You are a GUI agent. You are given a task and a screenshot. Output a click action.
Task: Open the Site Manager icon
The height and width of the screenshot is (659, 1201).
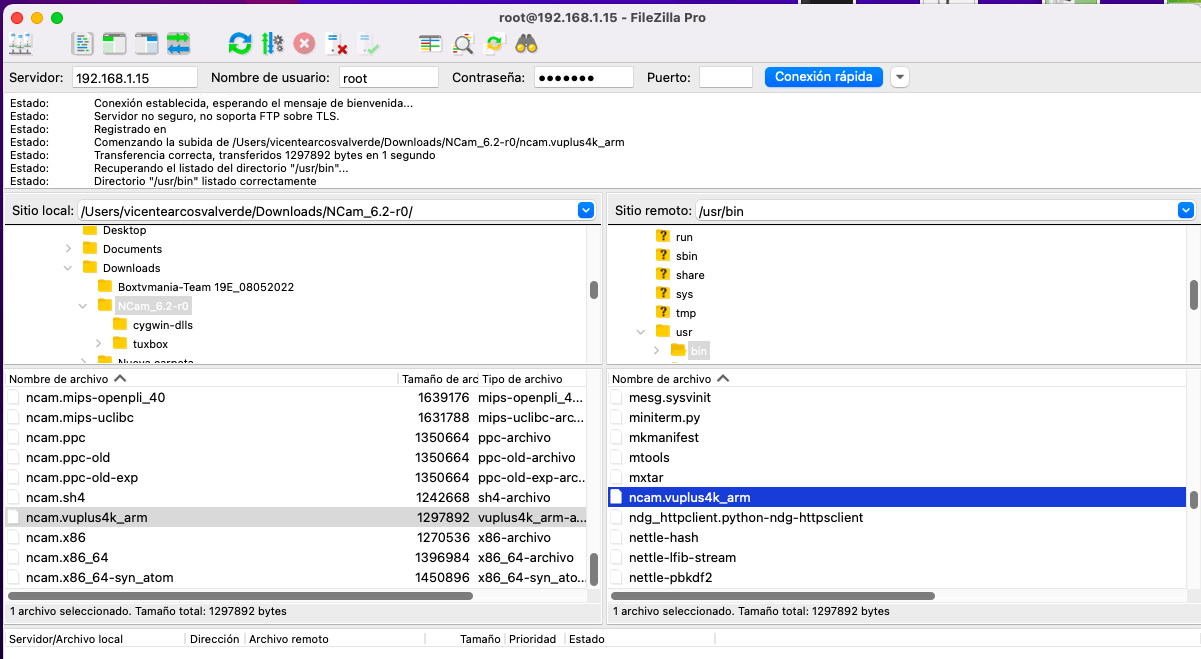click(21, 43)
